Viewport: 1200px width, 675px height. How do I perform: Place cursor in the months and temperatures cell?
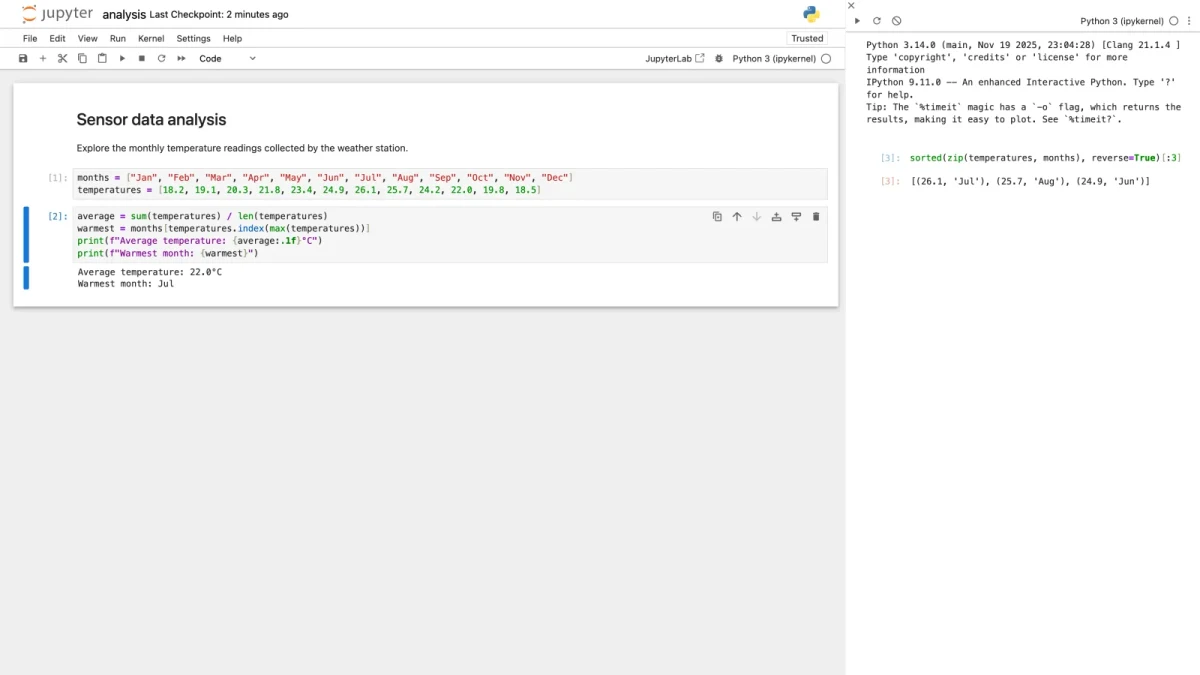pos(450,184)
